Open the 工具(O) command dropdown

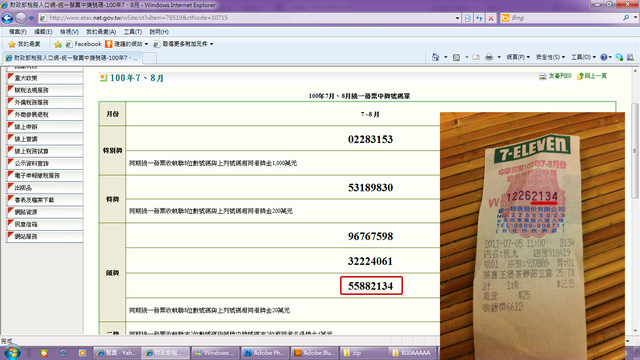point(583,57)
